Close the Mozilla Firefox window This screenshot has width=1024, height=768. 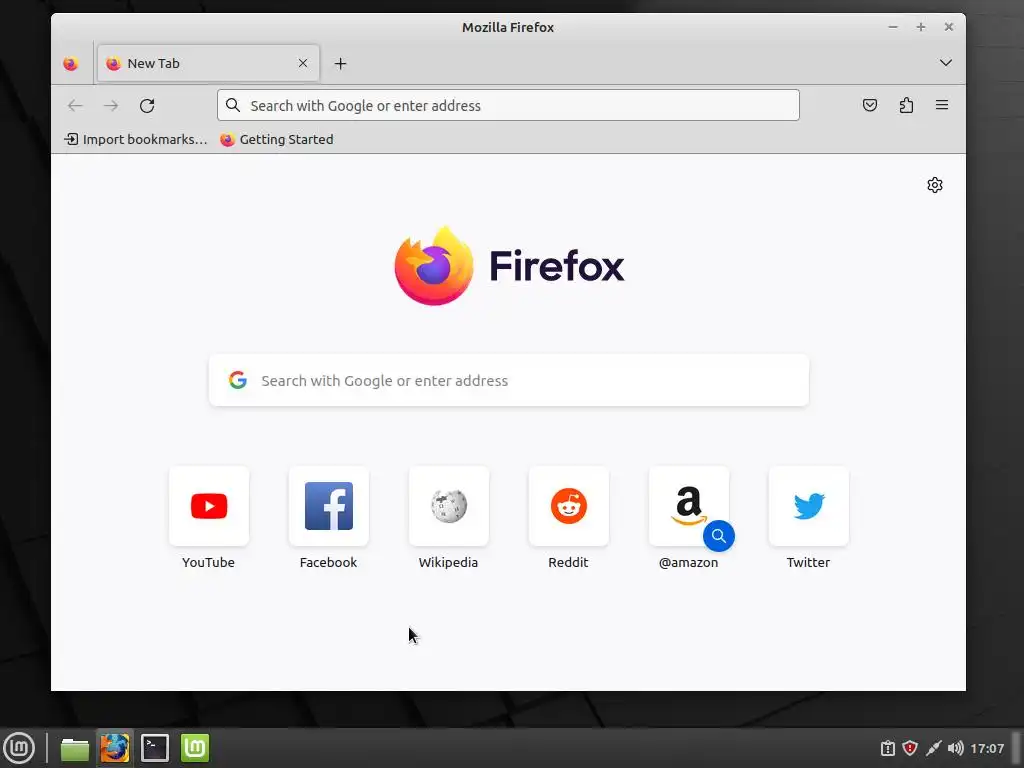[949, 27]
